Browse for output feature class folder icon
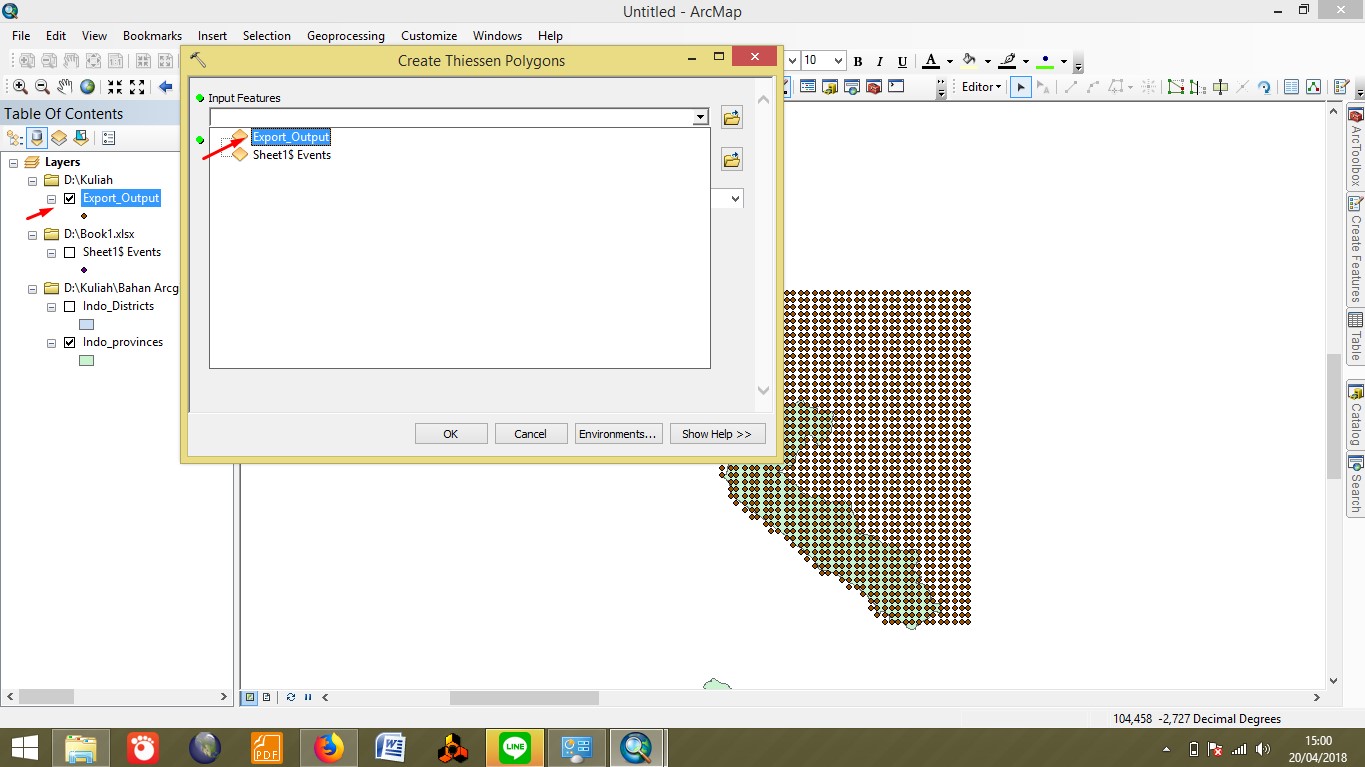Image resolution: width=1365 pixels, height=767 pixels. (x=732, y=160)
